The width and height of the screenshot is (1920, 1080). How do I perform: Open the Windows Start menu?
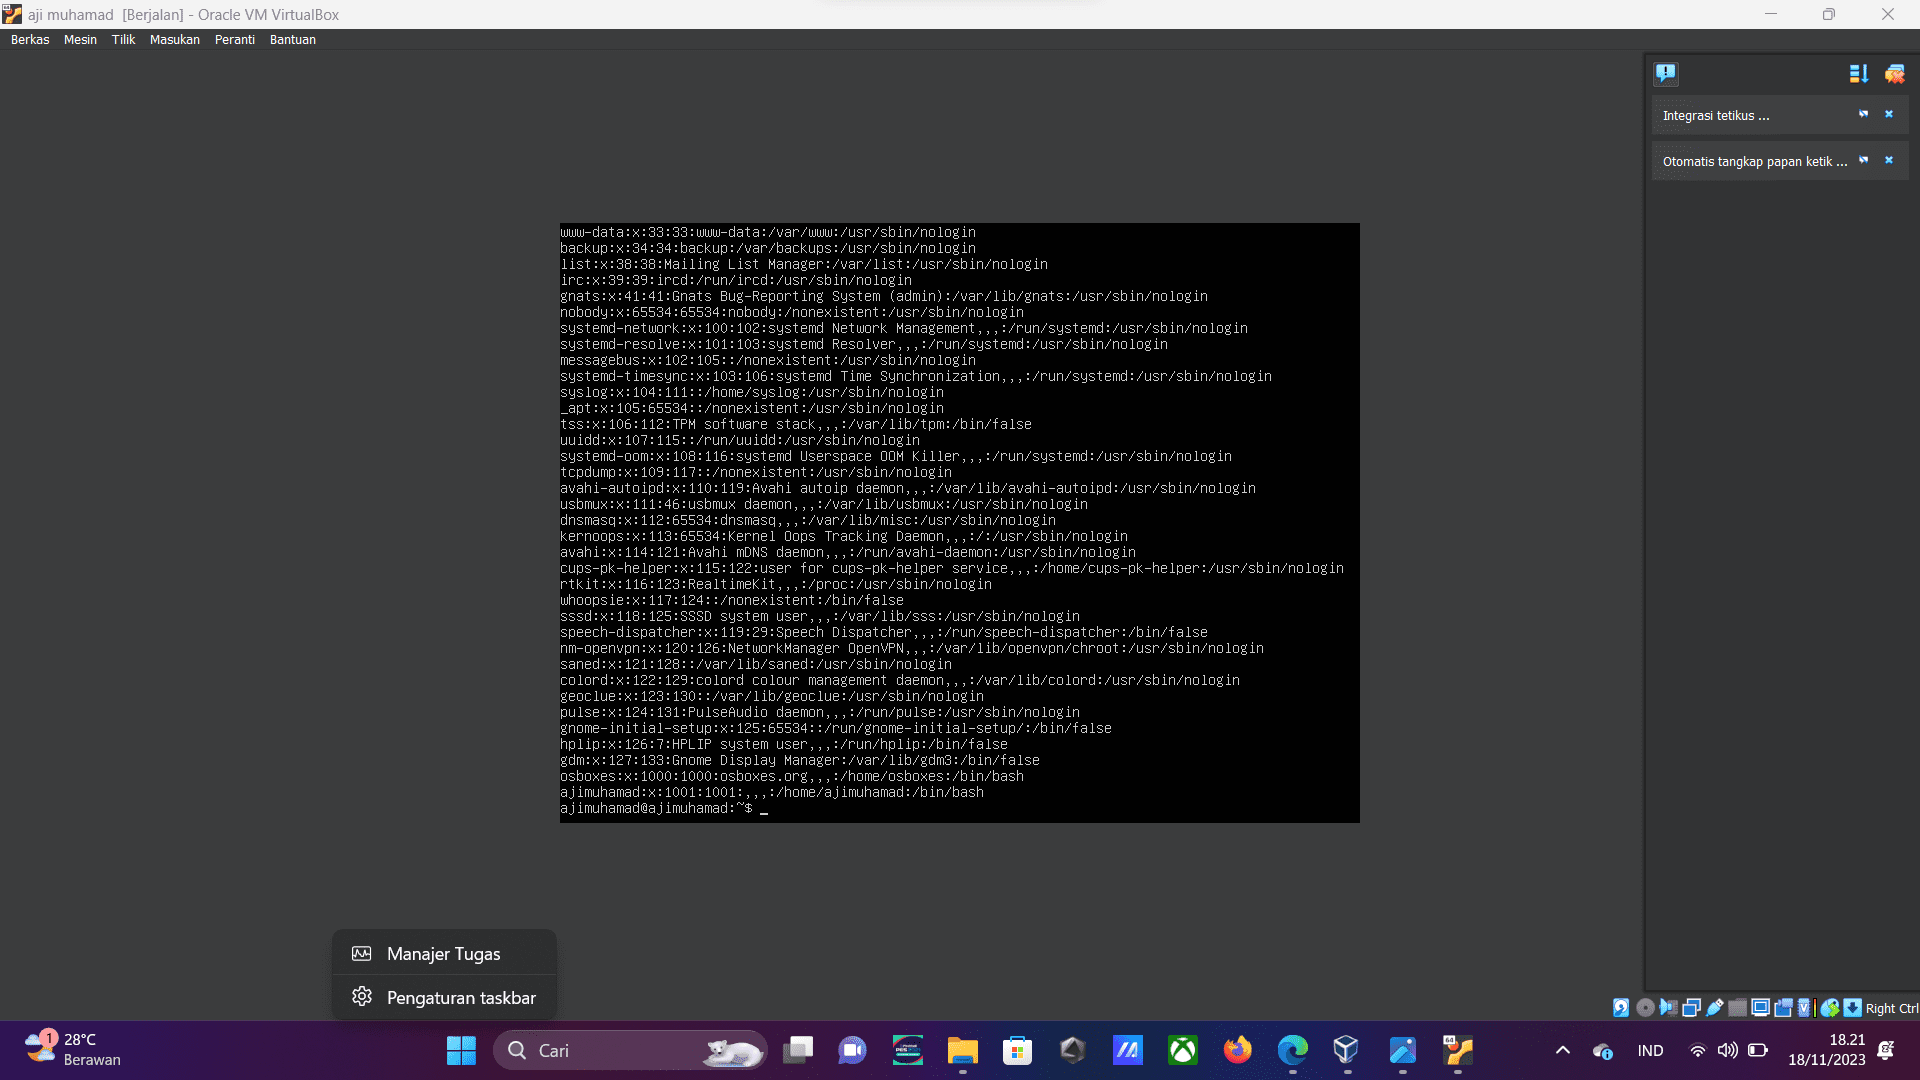point(461,1050)
